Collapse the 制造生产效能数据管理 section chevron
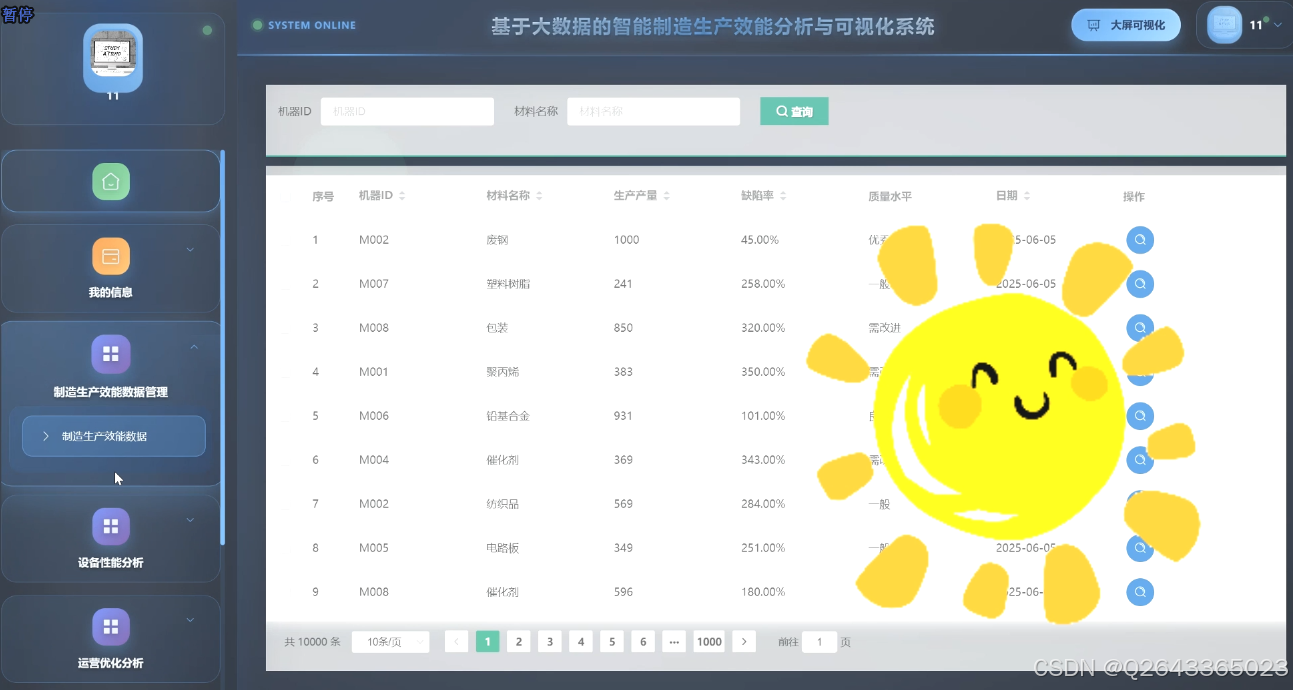Screen dimensions: 1293x690 (196, 345)
